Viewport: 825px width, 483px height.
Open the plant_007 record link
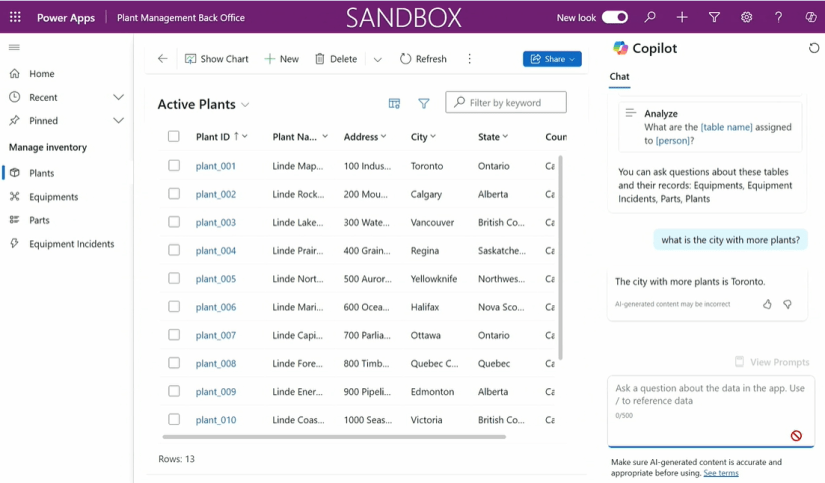pyautogui.click(x=216, y=335)
